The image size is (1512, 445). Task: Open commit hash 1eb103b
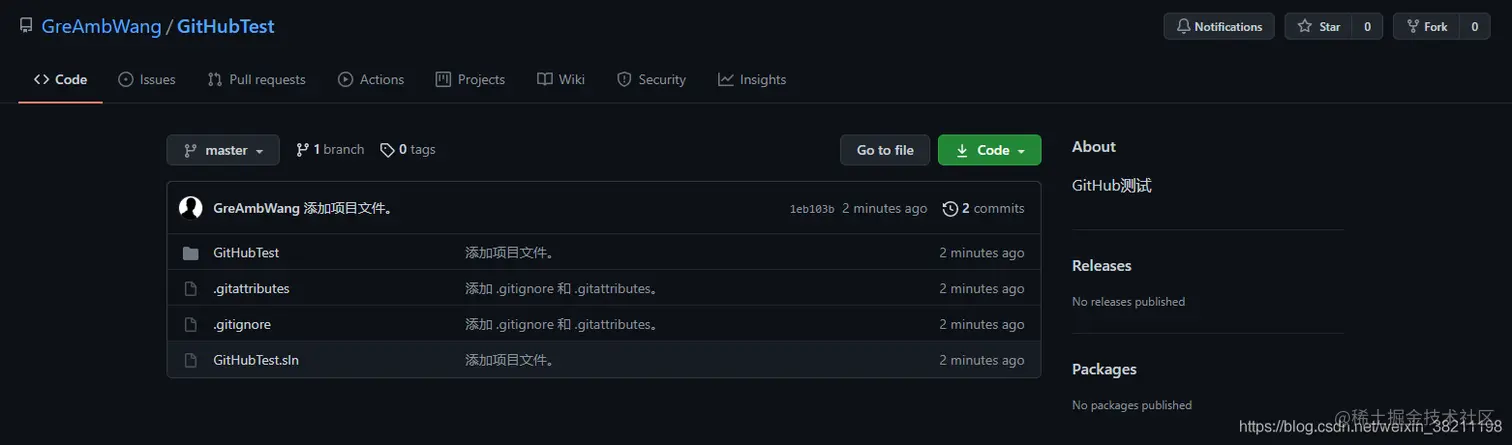point(812,209)
